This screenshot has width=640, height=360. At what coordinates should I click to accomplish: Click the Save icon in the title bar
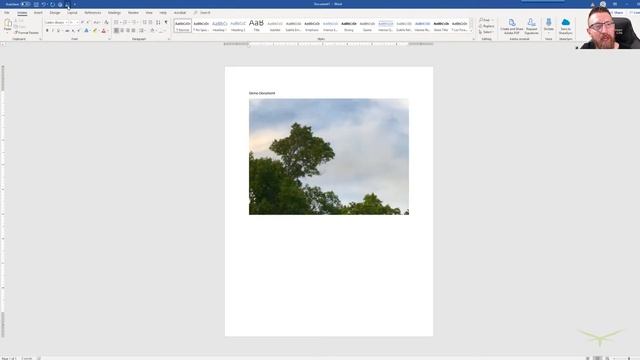click(36, 4)
